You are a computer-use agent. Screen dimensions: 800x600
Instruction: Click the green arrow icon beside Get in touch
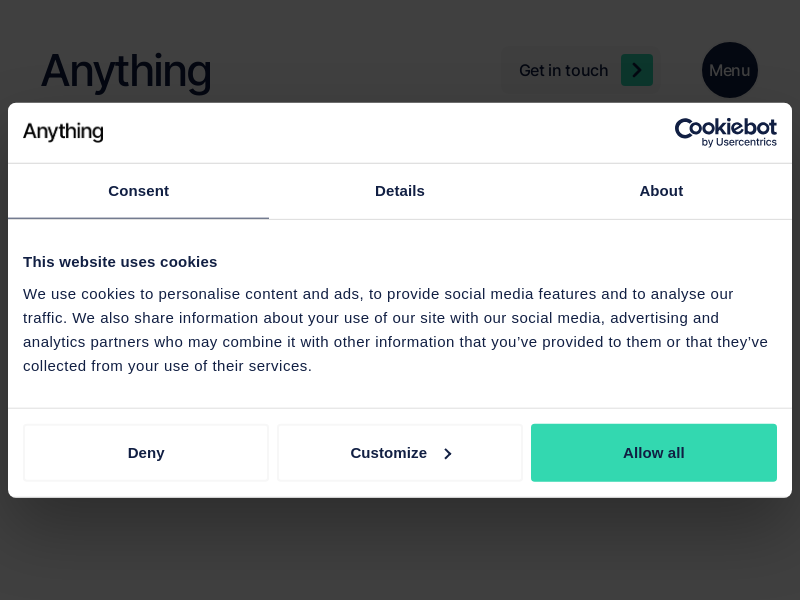tap(636, 70)
